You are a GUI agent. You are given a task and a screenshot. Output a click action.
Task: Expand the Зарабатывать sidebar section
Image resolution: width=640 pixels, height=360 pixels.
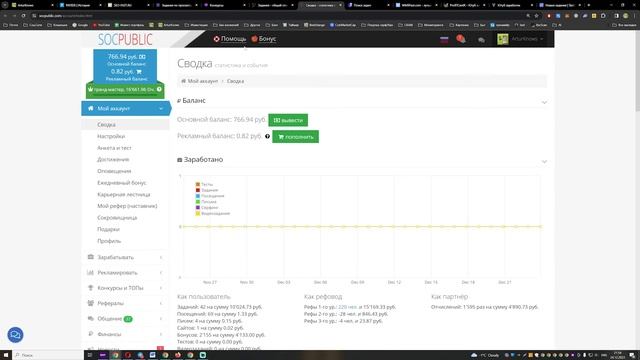(125, 257)
